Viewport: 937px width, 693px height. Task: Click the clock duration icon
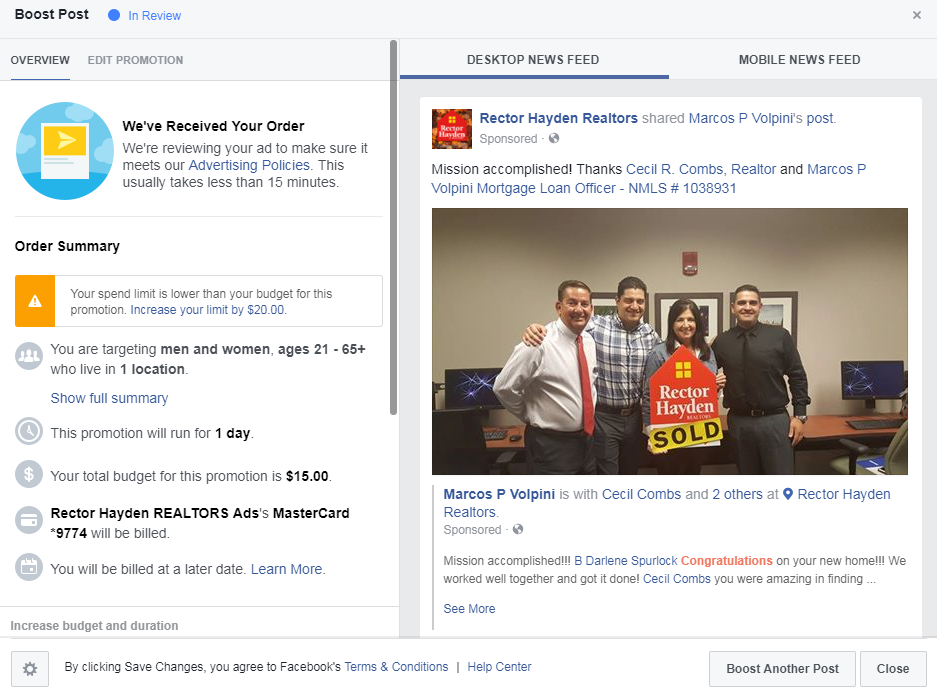click(x=29, y=431)
